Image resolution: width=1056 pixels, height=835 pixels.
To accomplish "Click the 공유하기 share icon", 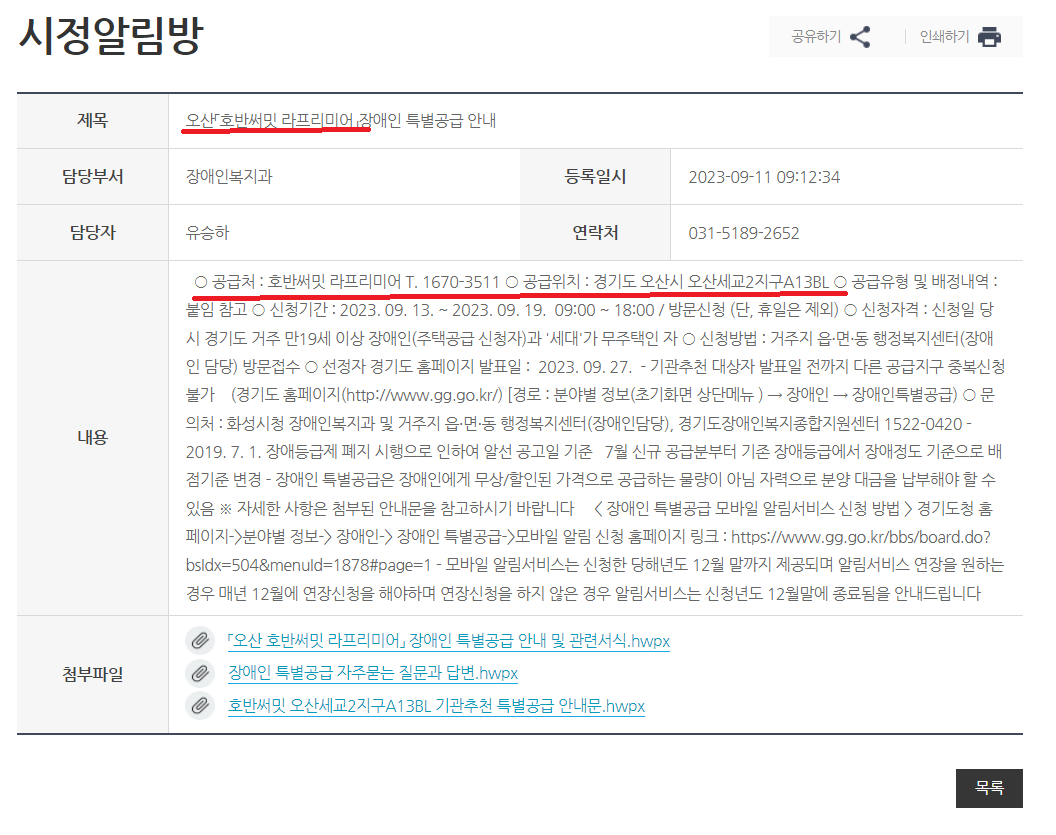I will coord(861,36).
